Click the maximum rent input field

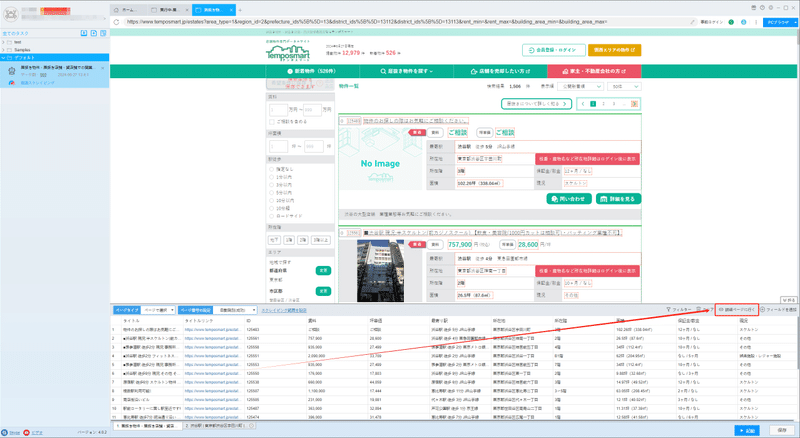pyautogui.click(x=312, y=109)
